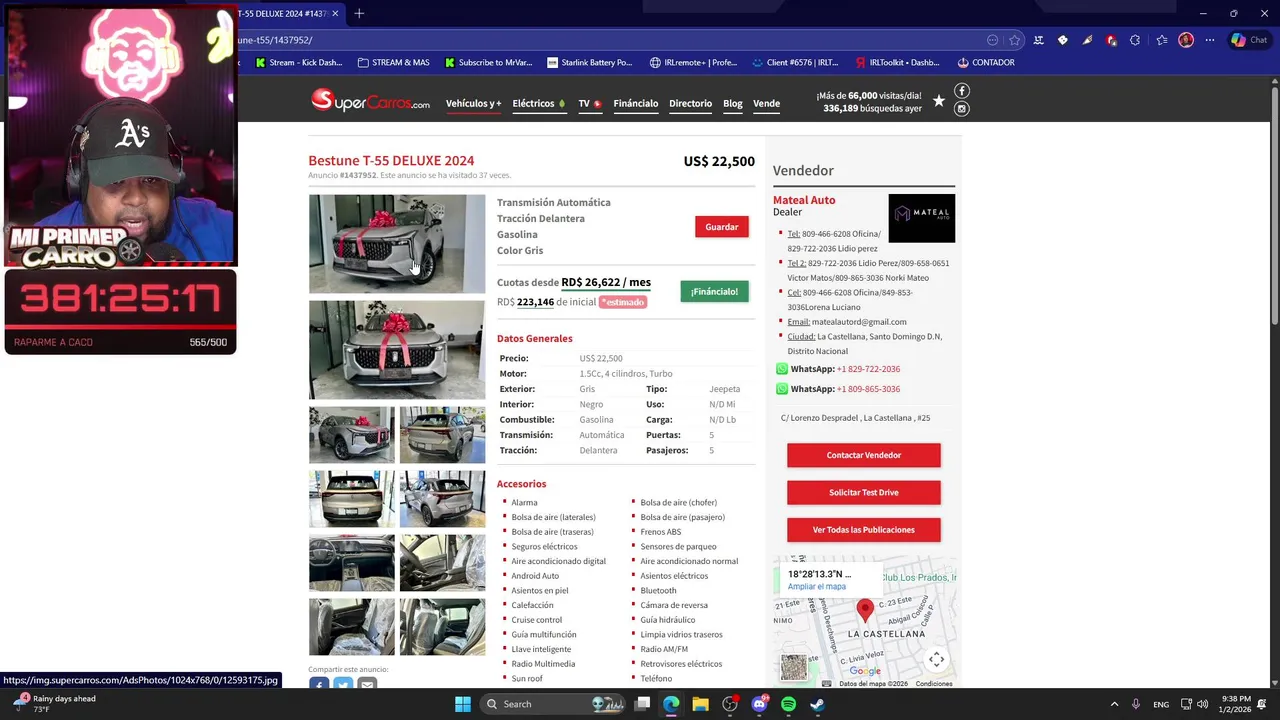Open the Blog menu item

pos(733,103)
